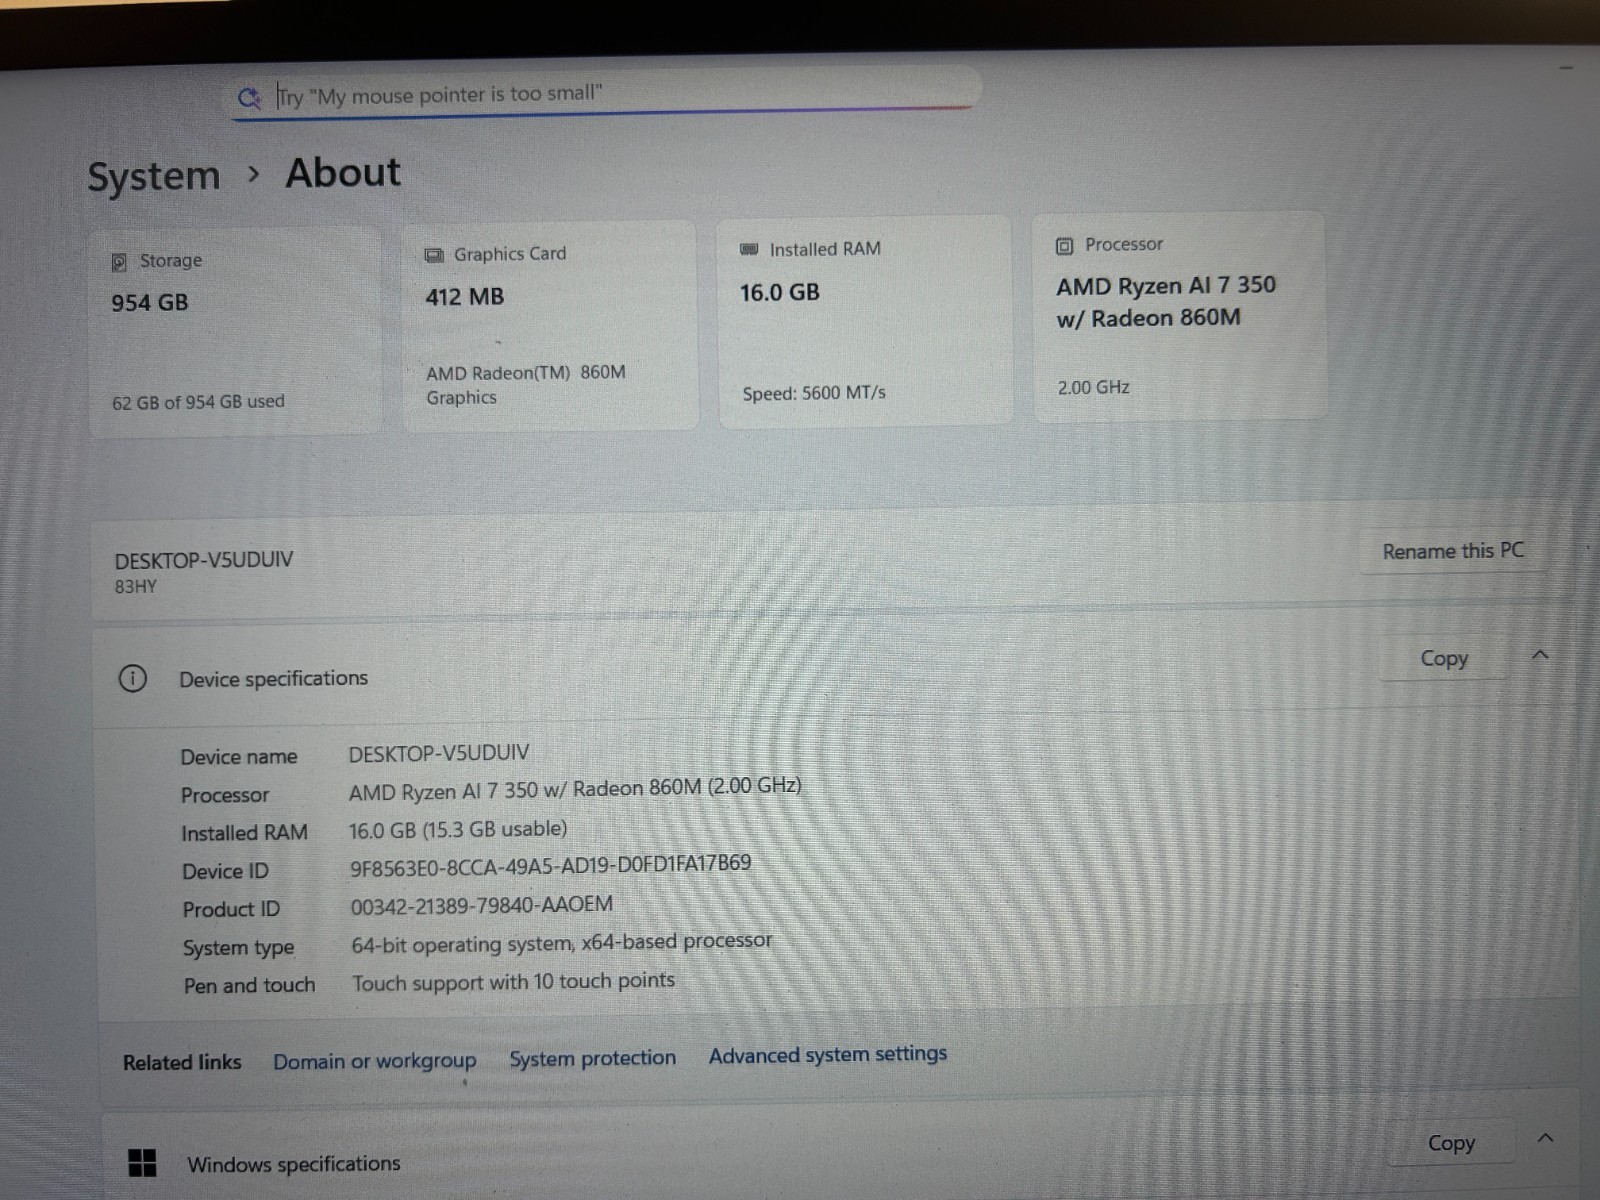Select Touch support with 10 touch points
The height and width of the screenshot is (1200, 1600).
(x=513, y=982)
